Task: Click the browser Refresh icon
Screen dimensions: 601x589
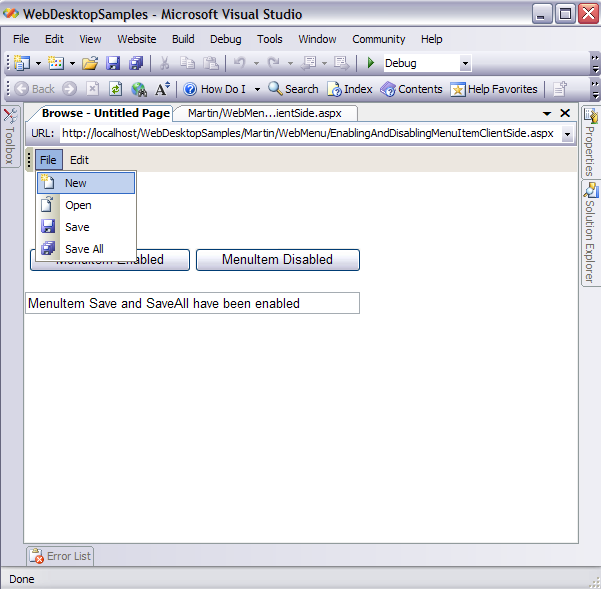Action: coord(115,89)
